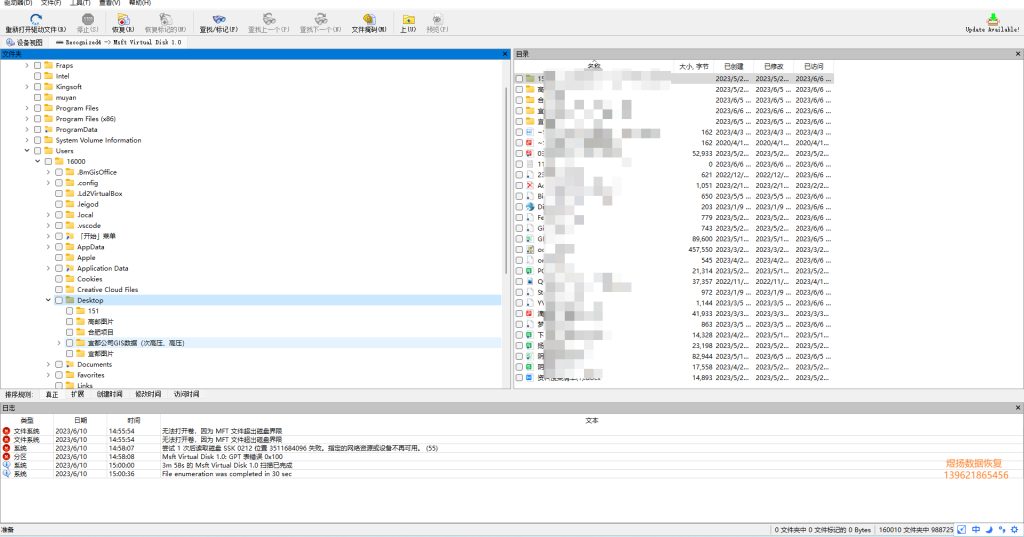Click the 重新打开驱动文件 reopen drive icon
Viewport: 1024px width, 537px height.
pyautogui.click(x=36, y=19)
